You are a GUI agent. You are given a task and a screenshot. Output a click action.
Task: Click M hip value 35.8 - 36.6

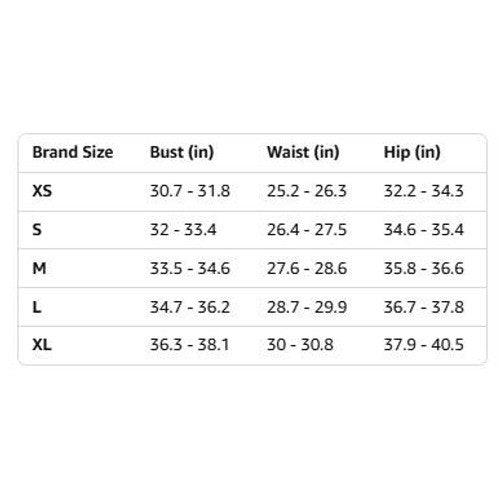tap(424, 268)
